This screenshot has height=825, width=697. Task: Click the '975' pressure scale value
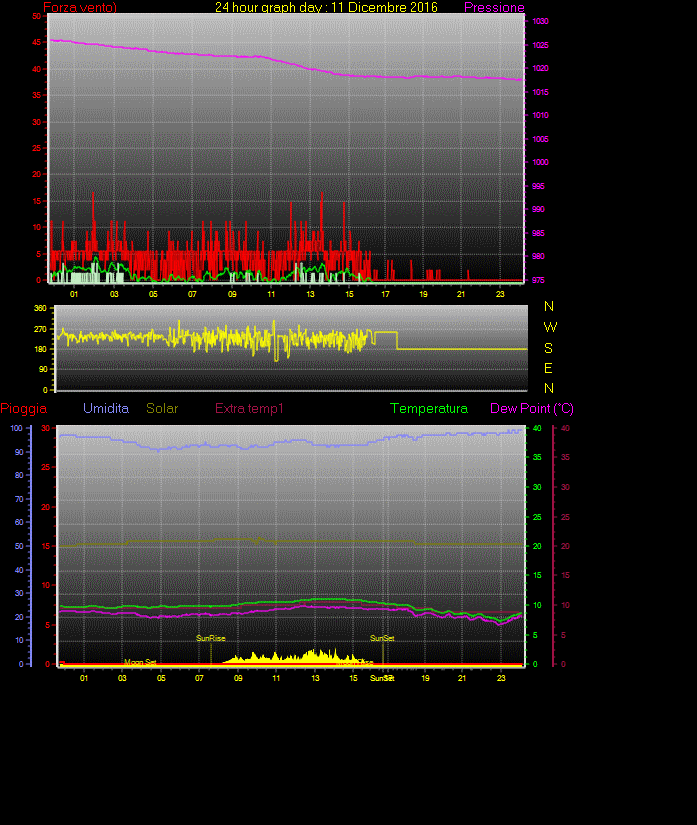click(x=538, y=280)
